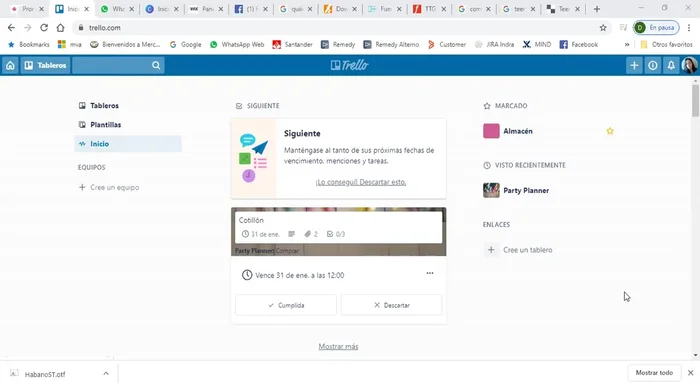Open the Remedy bookmark

click(338, 45)
